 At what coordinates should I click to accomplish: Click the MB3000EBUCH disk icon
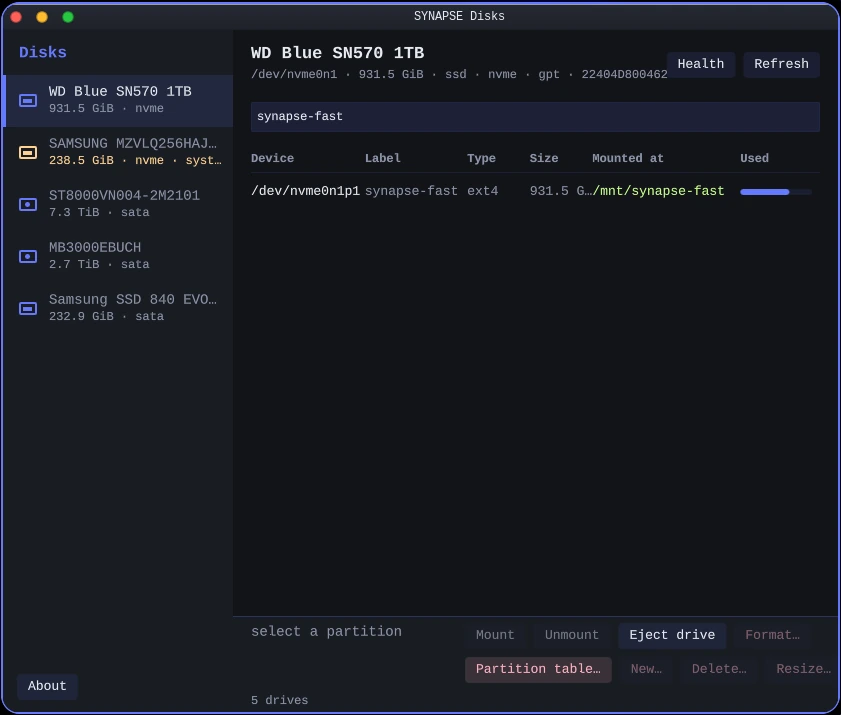pos(28,256)
